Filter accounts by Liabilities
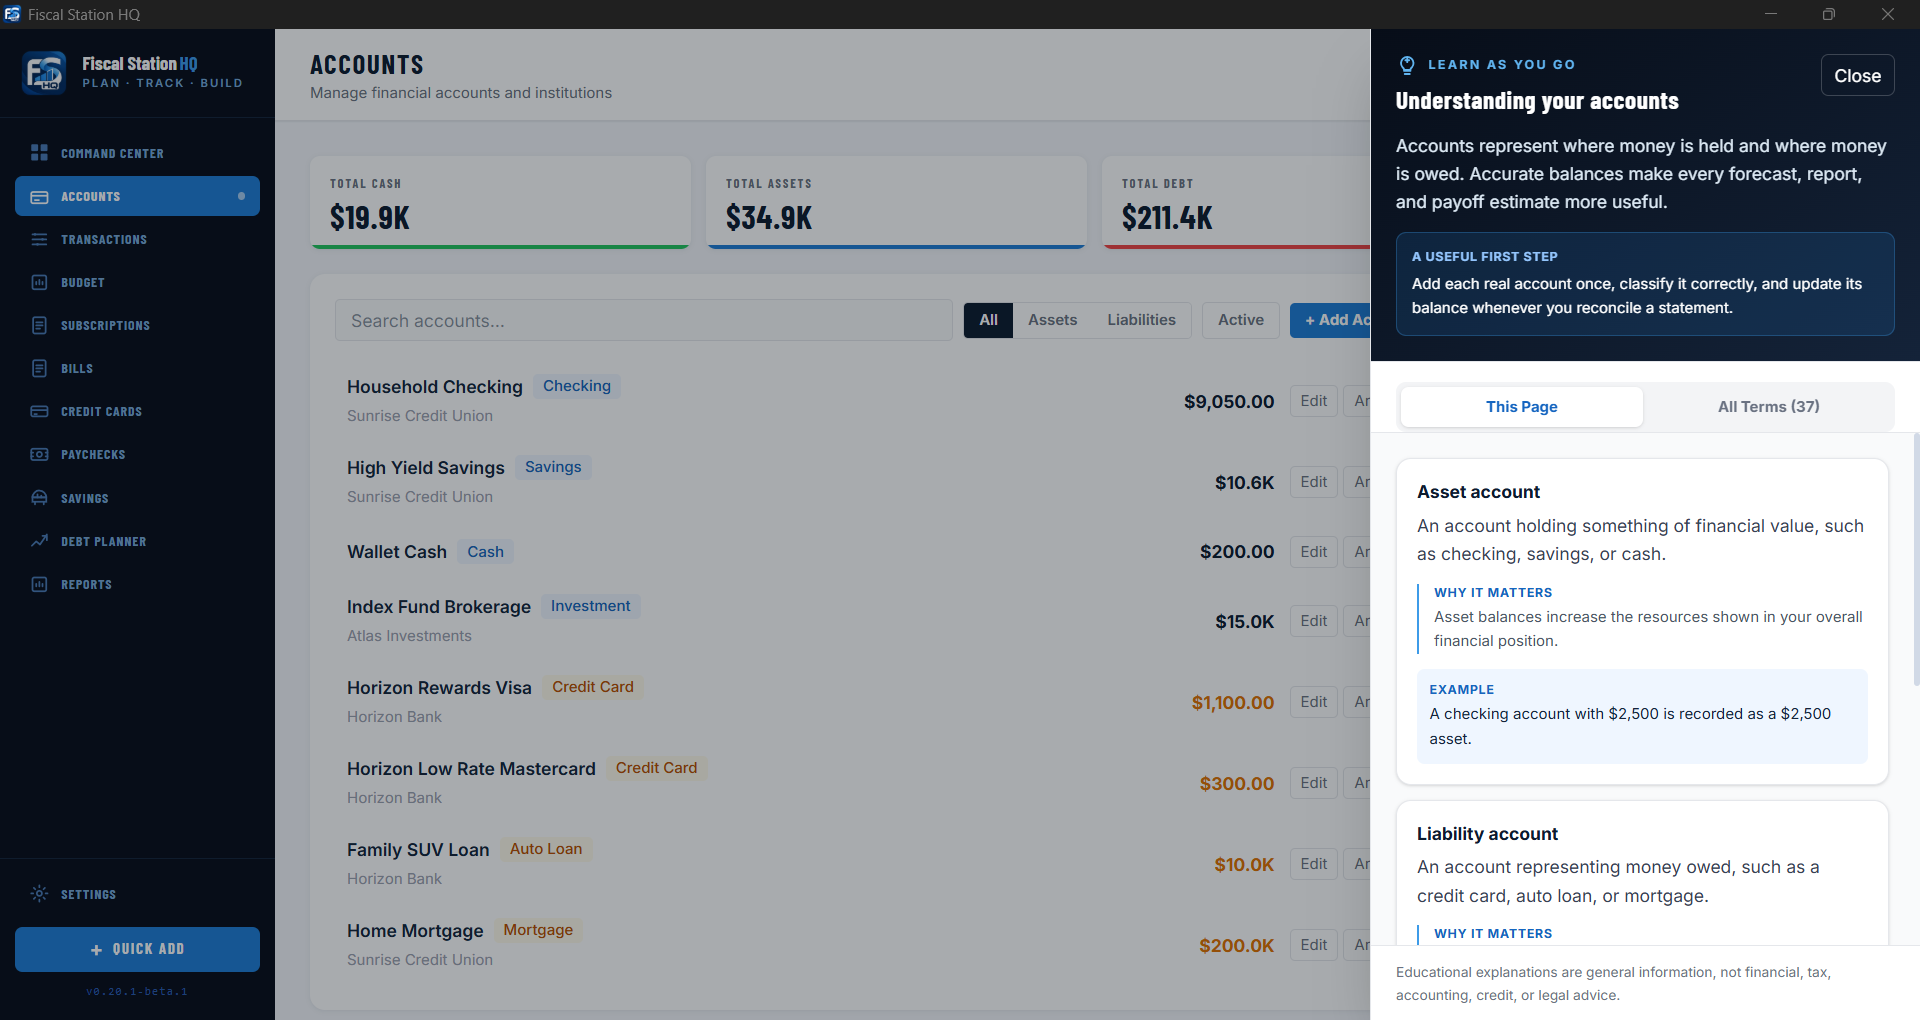The image size is (1920, 1020). tap(1141, 320)
